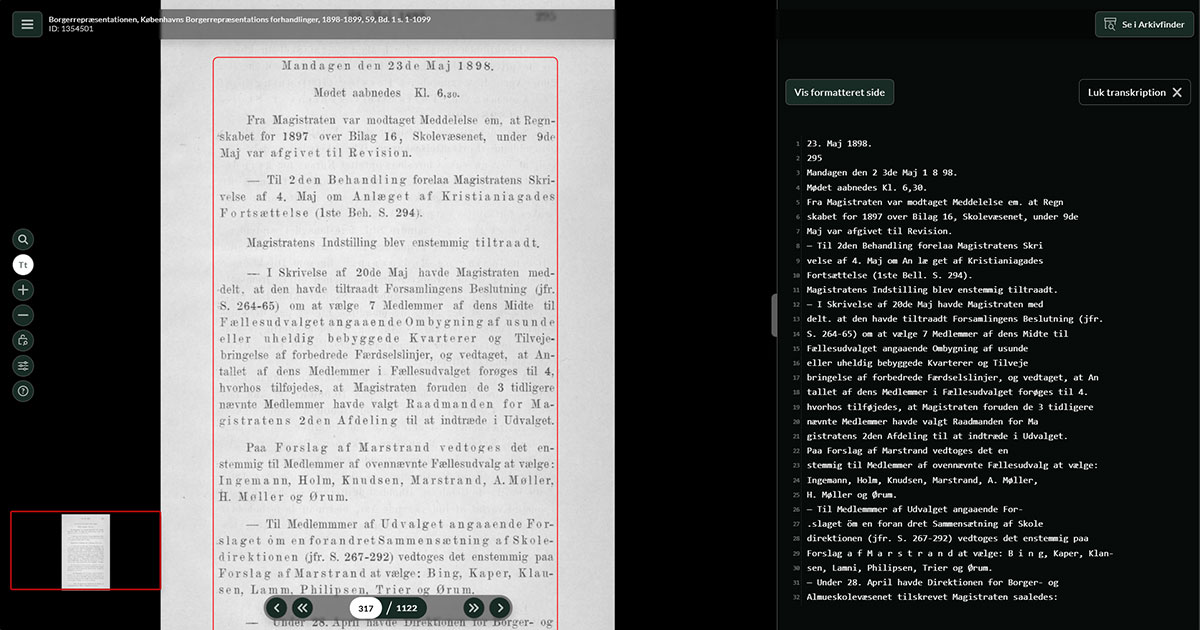This screenshot has width=1200, height=630.
Task: Jump back with double left arrows
Action: (302, 608)
